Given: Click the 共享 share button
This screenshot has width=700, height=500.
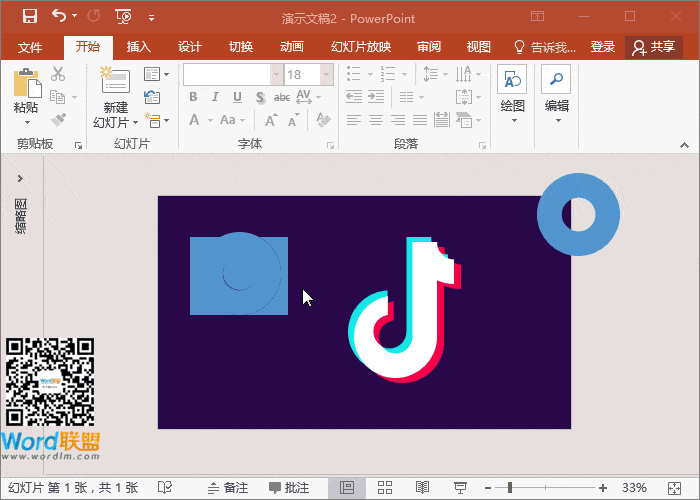Looking at the screenshot, I should tap(654, 47).
